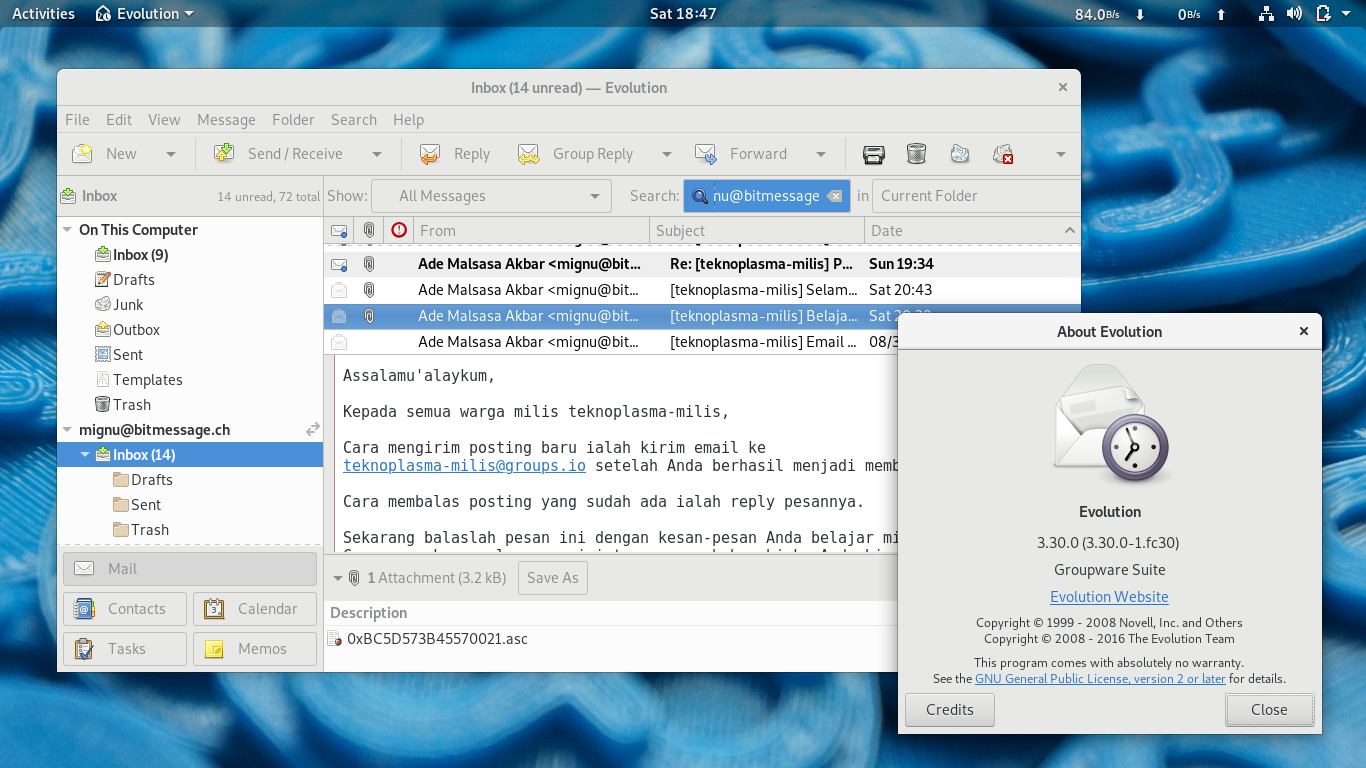Print the selected message
1366x768 pixels.
click(x=873, y=153)
